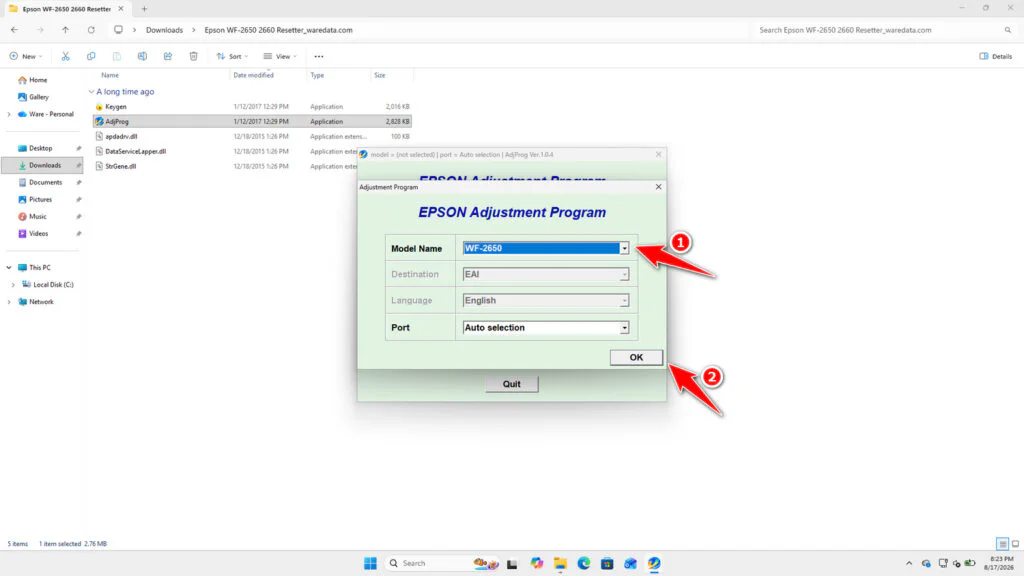Open Home in the navigation pane
1024x576 pixels.
[38, 80]
